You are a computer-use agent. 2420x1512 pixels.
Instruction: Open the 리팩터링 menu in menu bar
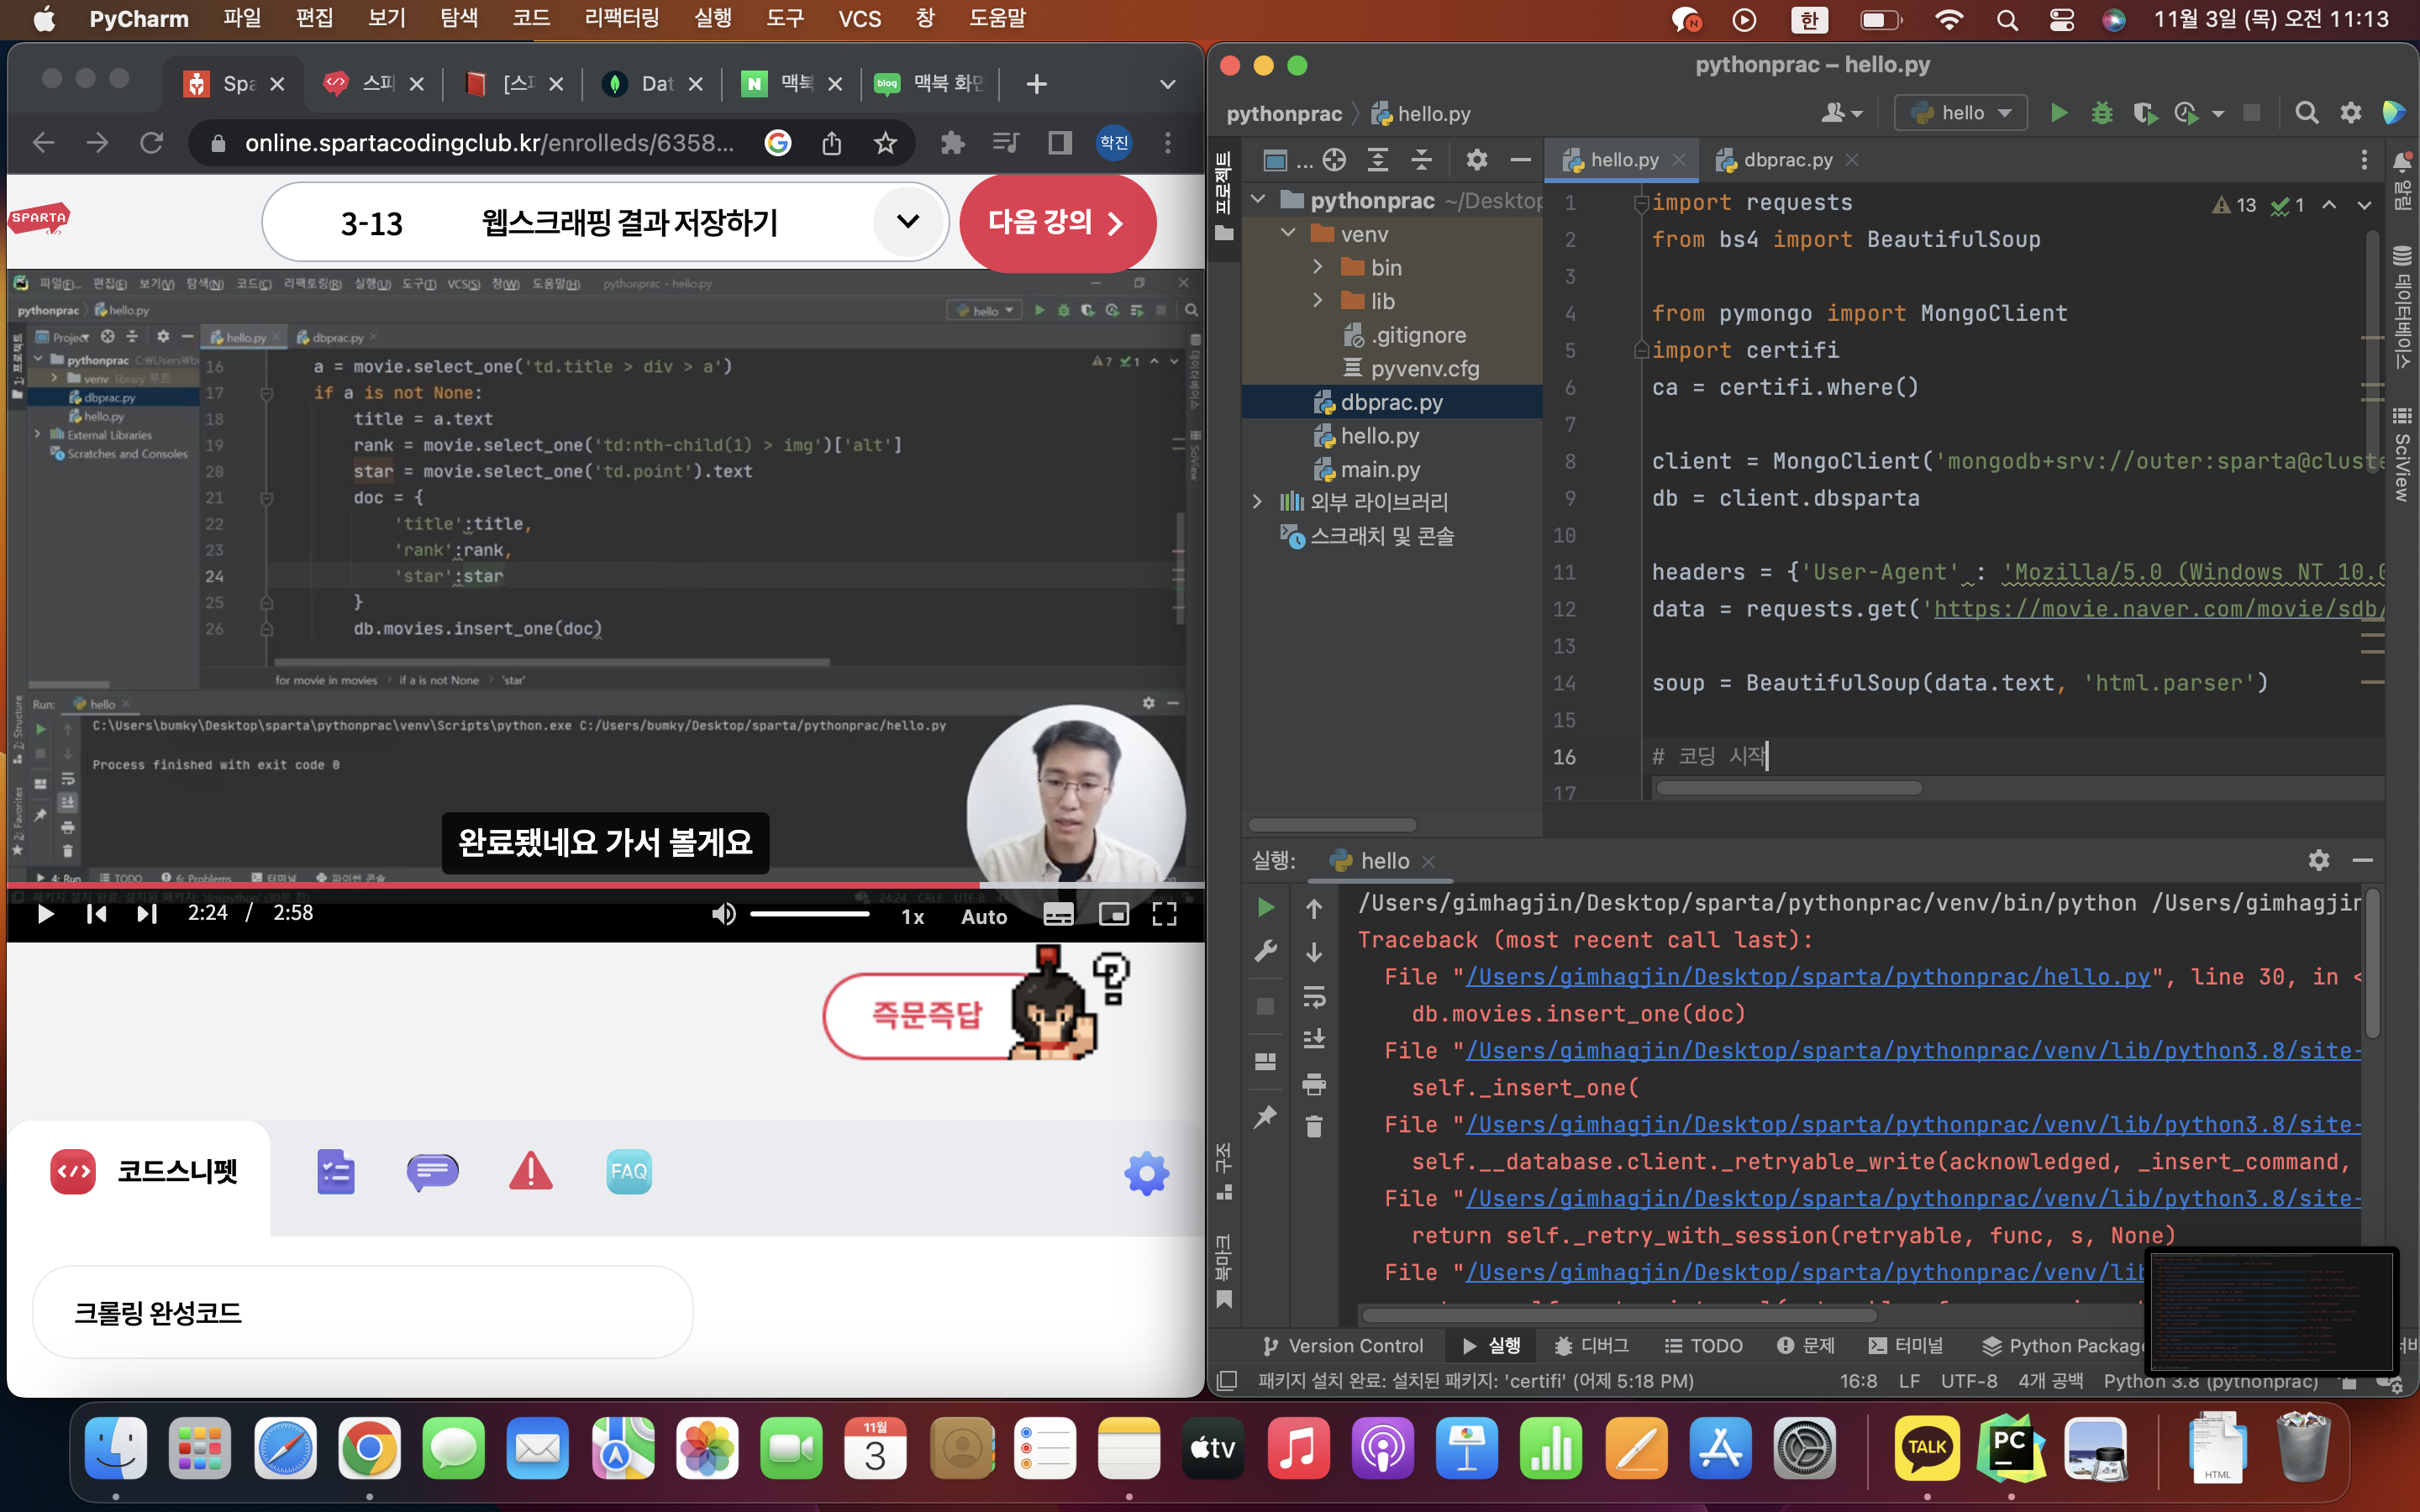click(622, 19)
